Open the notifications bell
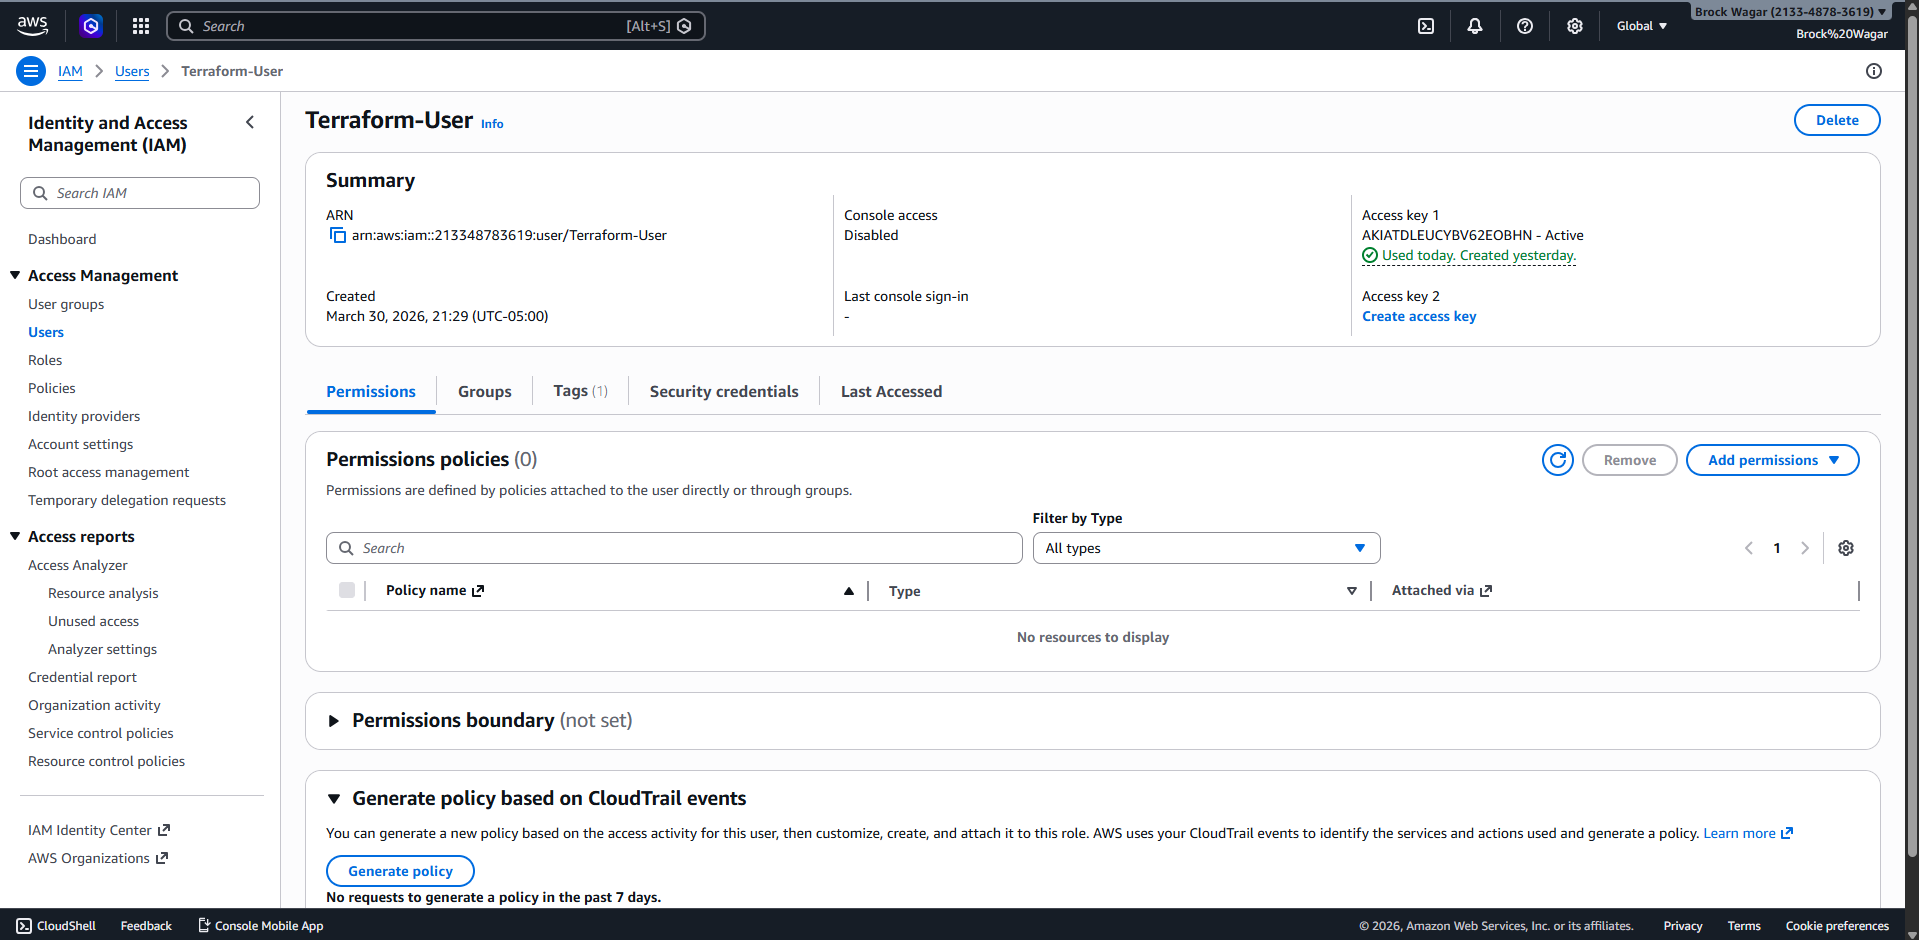The image size is (1919, 940). tap(1475, 26)
